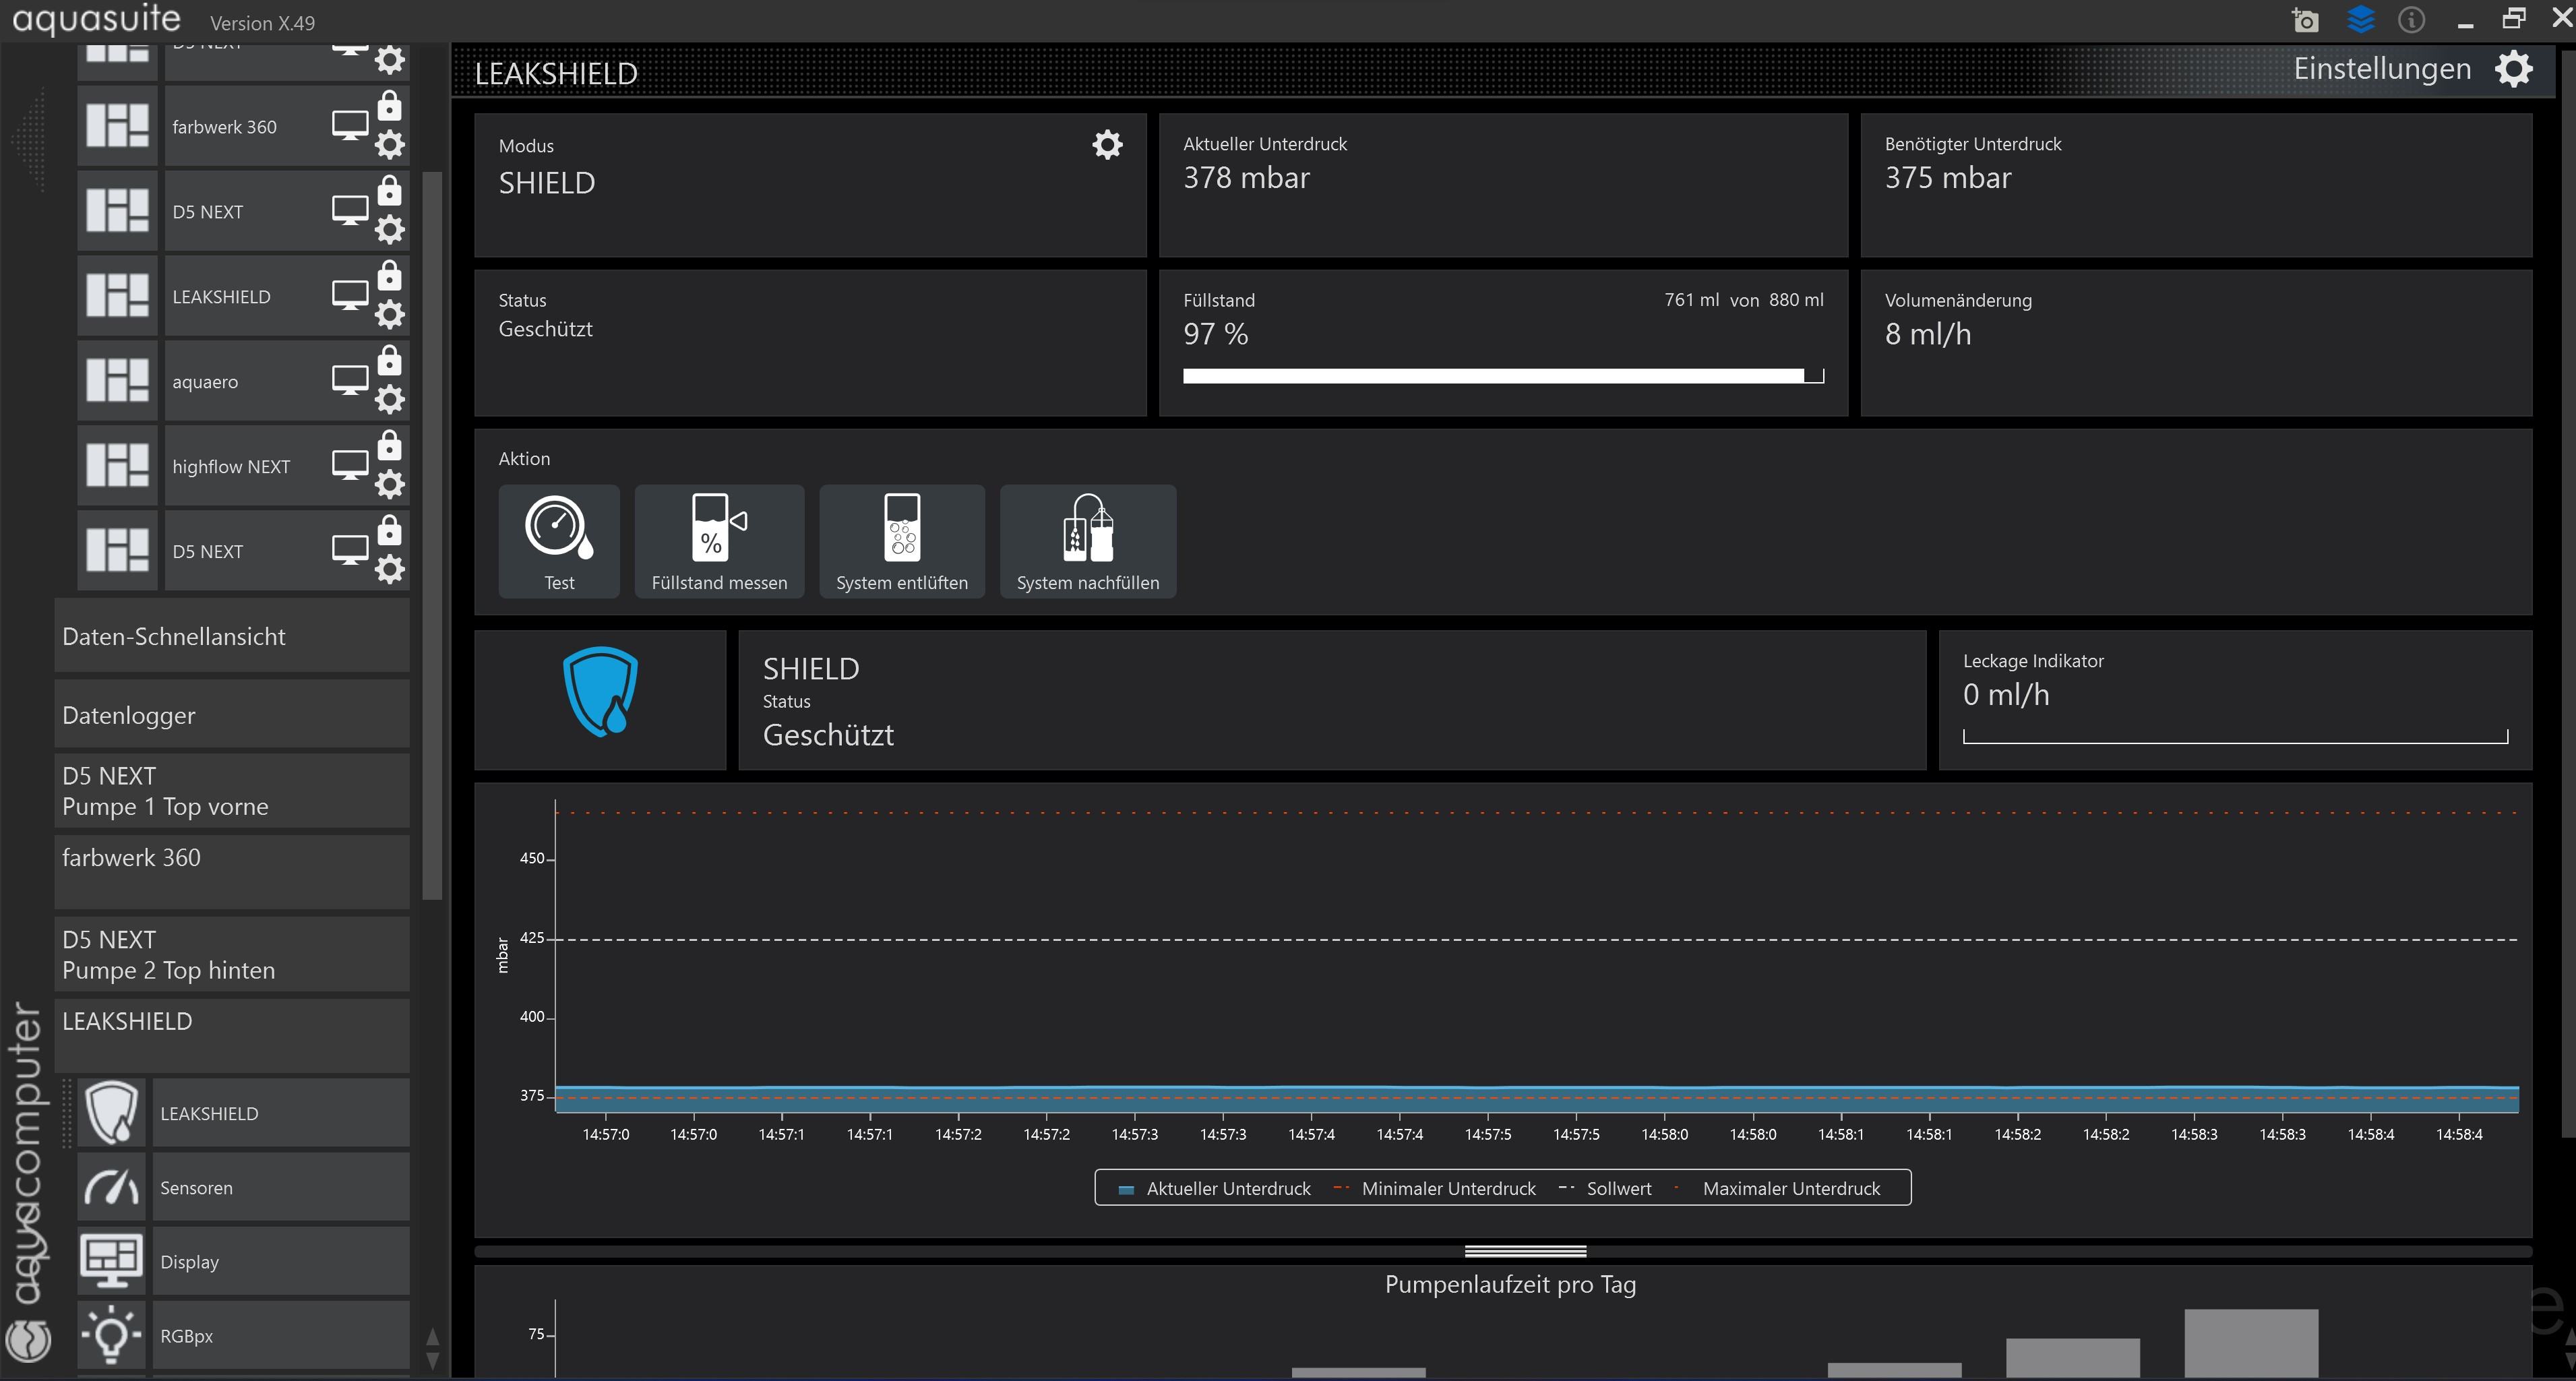Click monitor icon on LEAKSHIELD row
Image resolution: width=2576 pixels, height=1381 pixels.
(350, 296)
